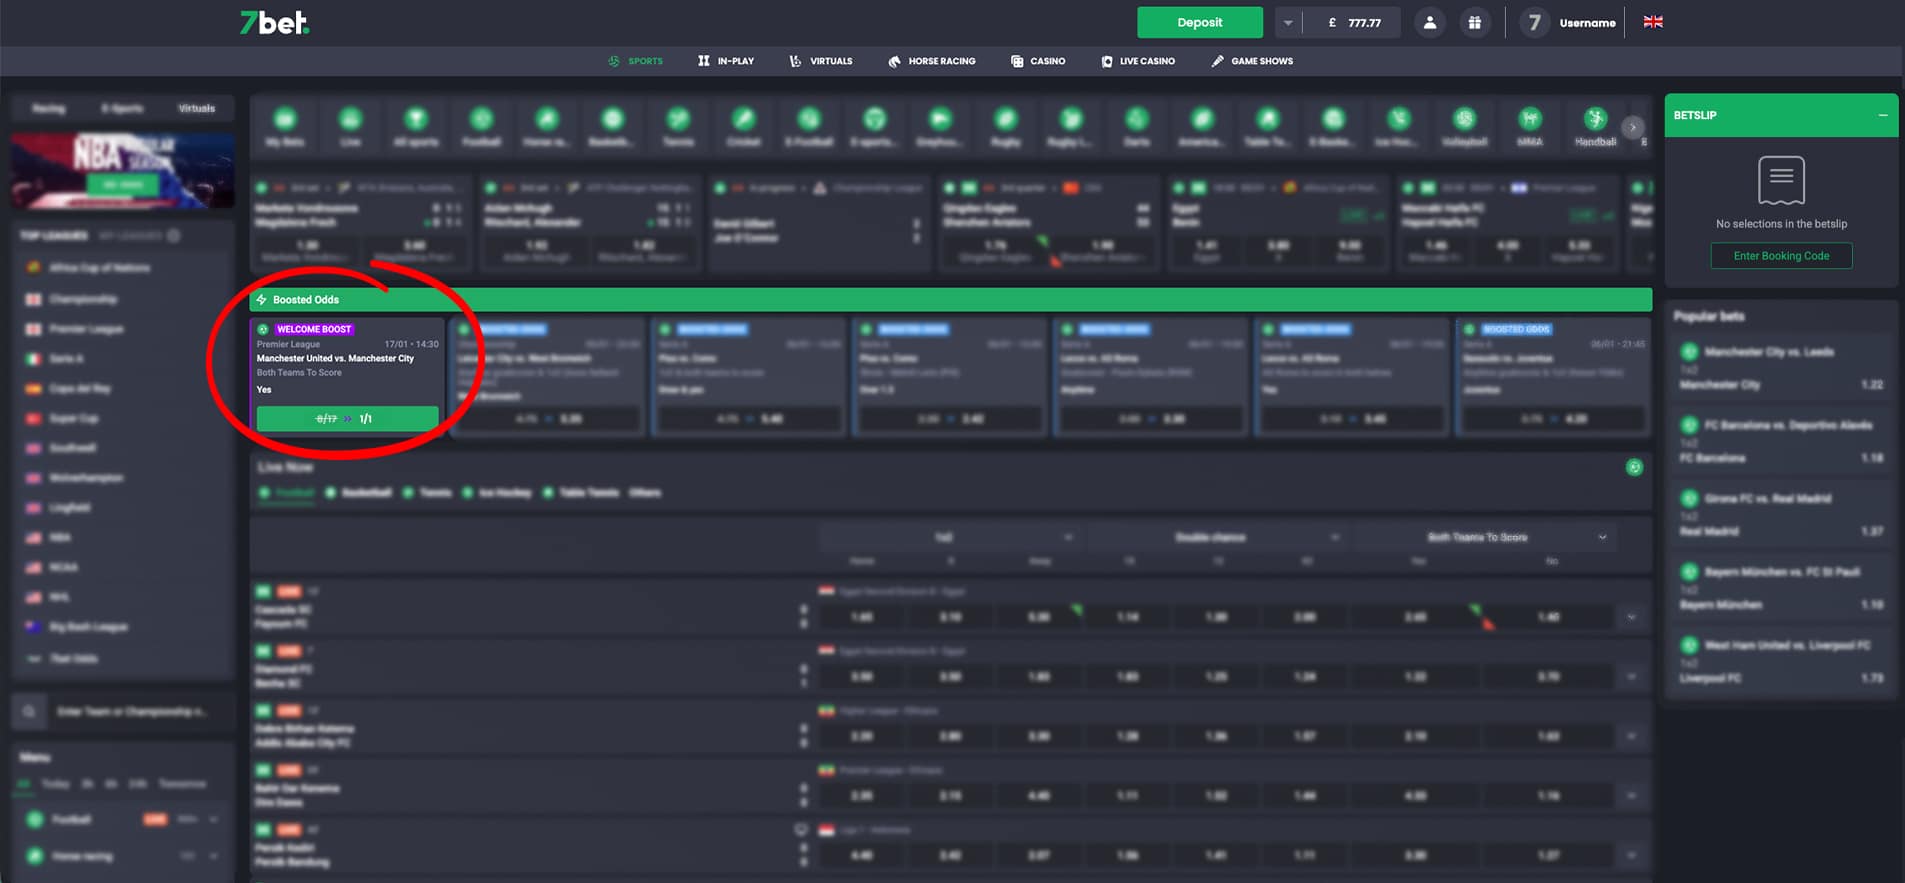Click Enter Booking Code button
The height and width of the screenshot is (883, 1905).
click(1781, 256)
